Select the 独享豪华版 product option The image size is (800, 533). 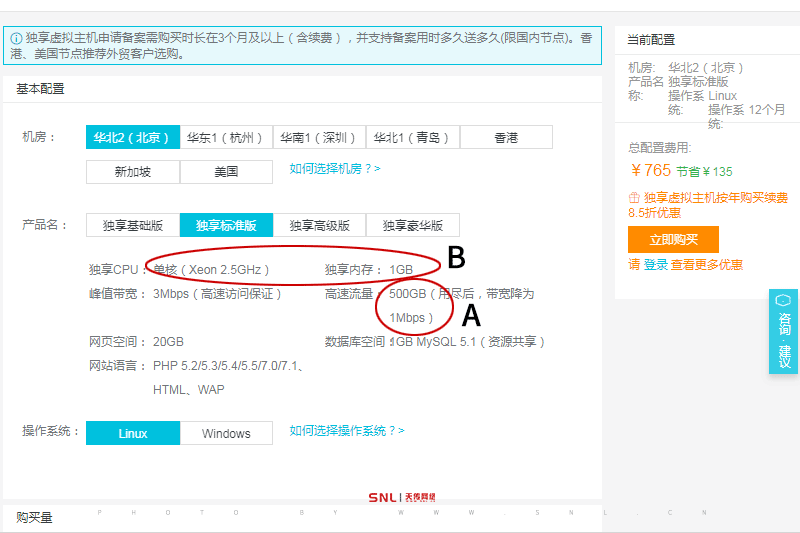point(413,225)
